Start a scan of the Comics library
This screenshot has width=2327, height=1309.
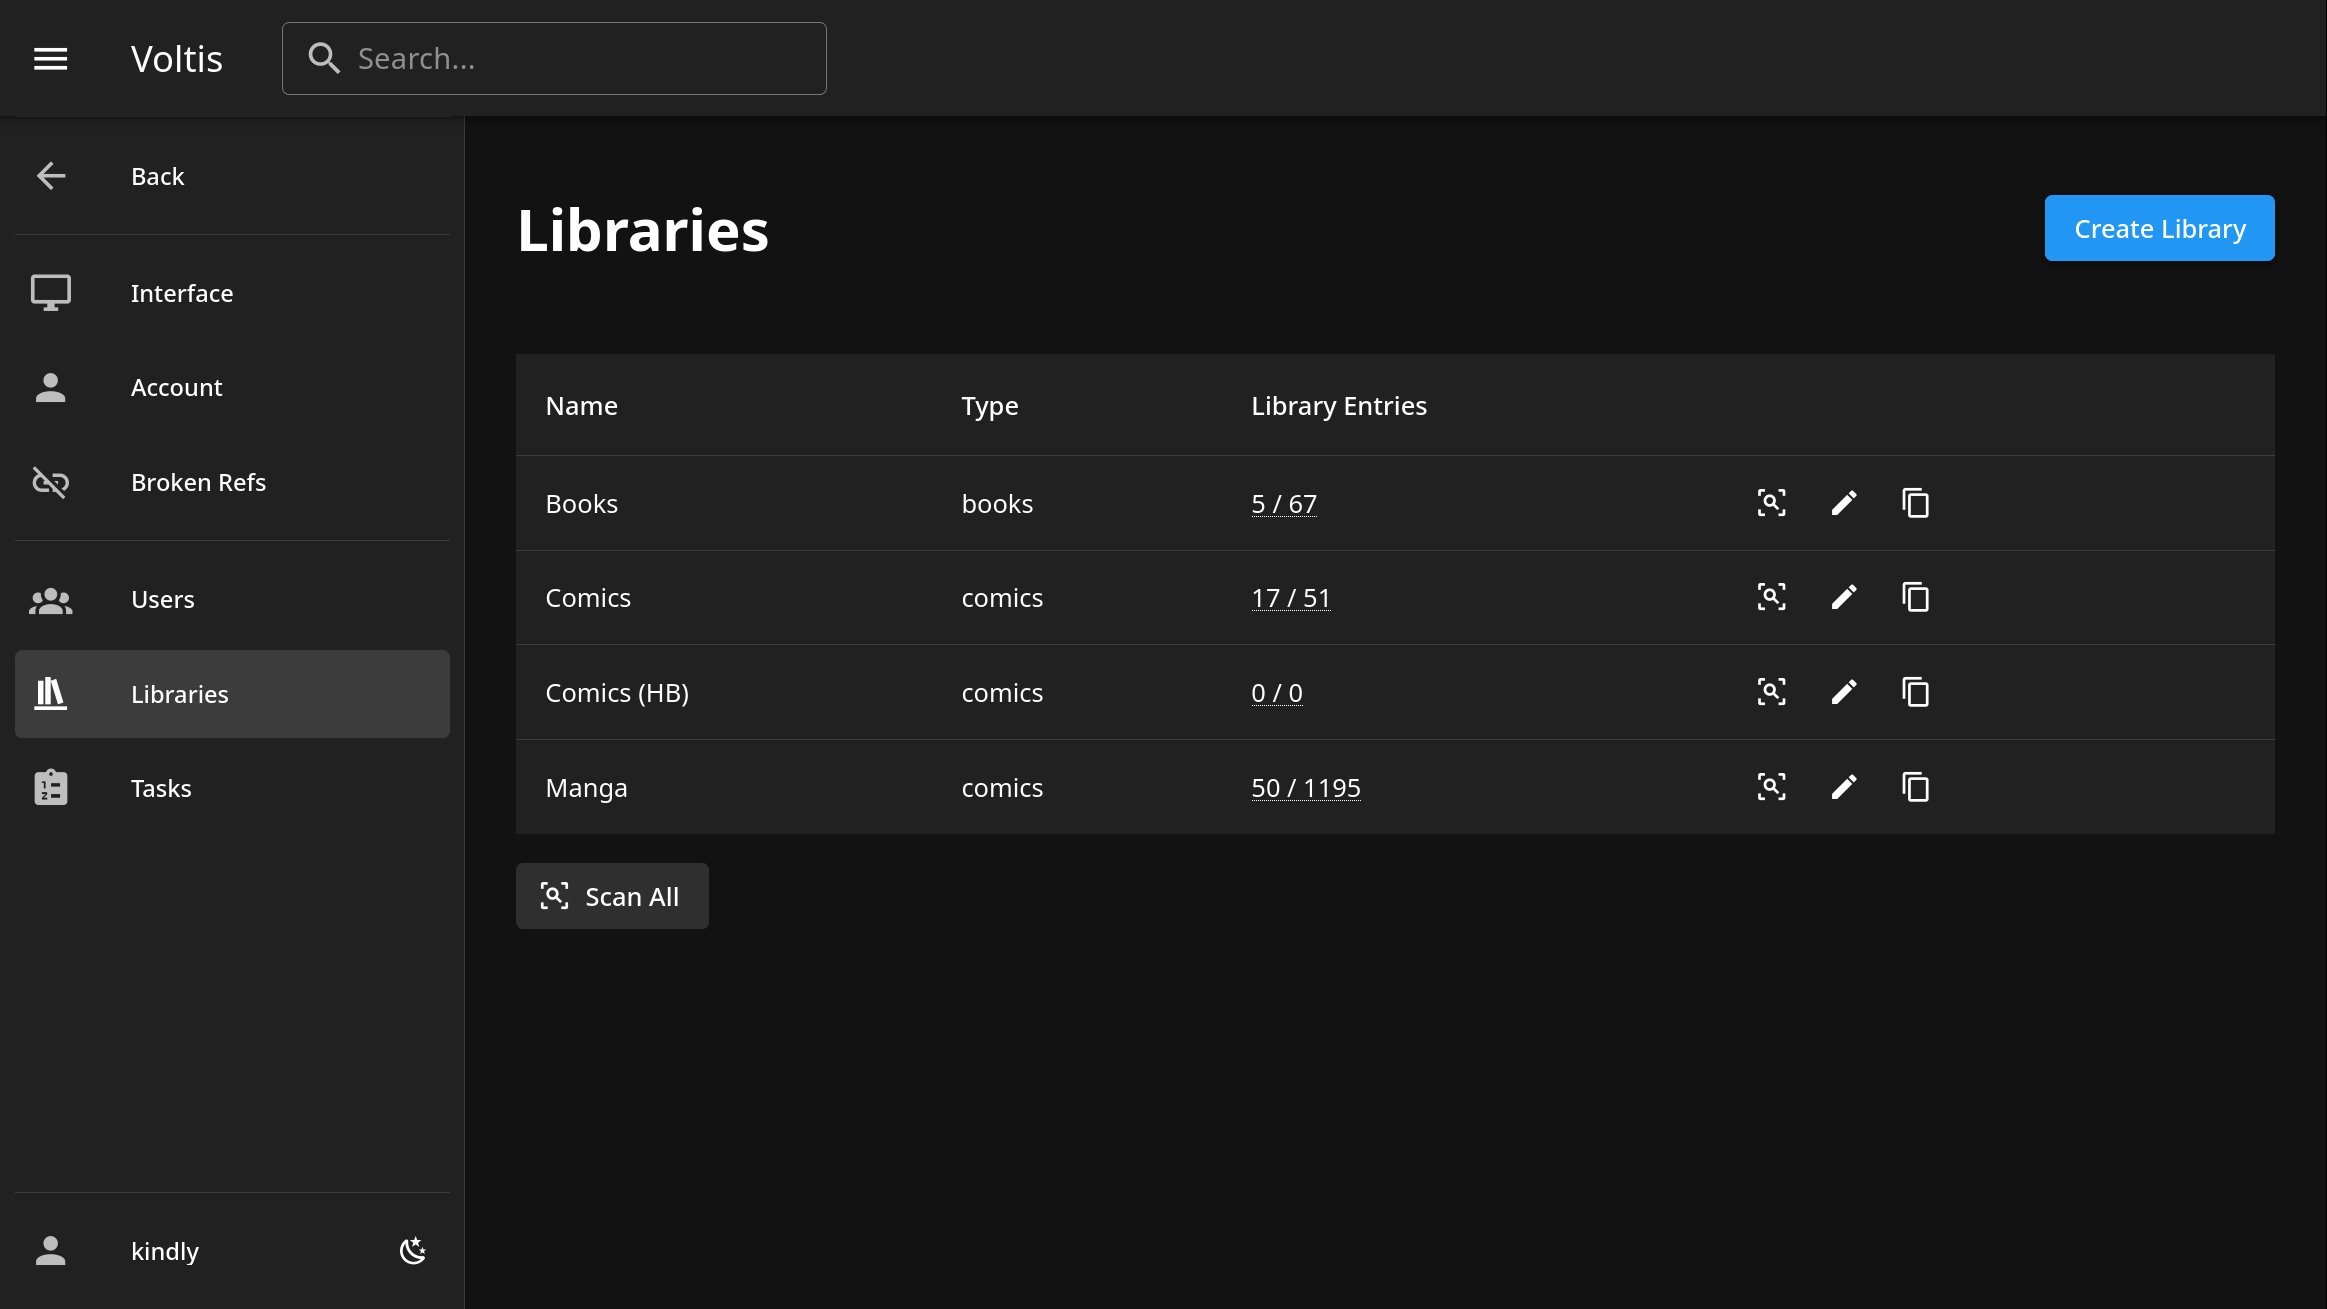(1771, 597)
